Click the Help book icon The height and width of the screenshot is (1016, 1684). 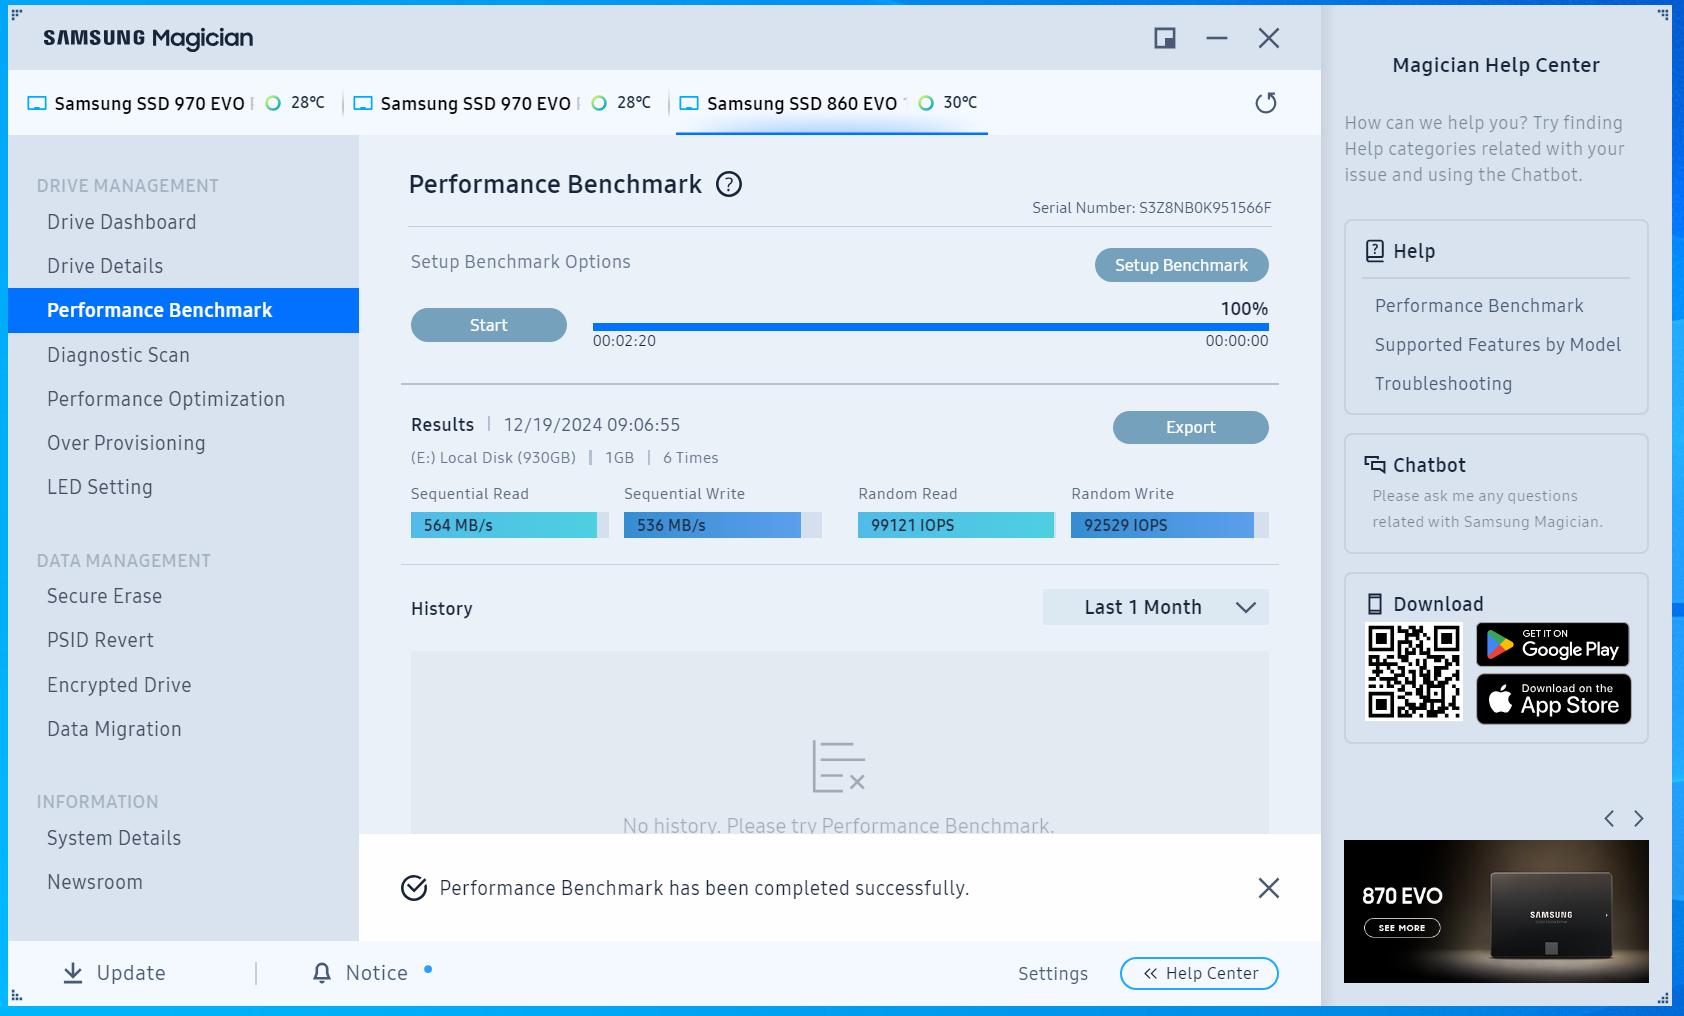coord(1375,251)
